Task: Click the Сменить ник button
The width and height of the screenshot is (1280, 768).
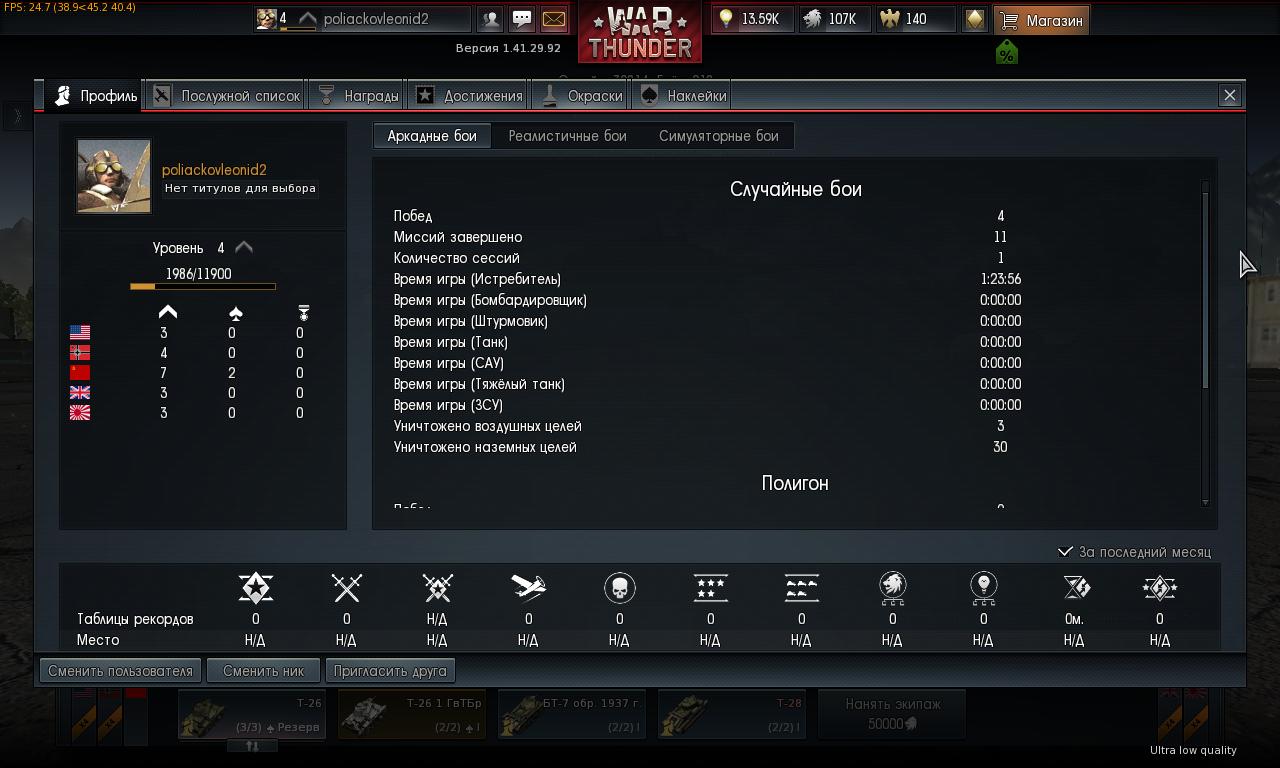Action: tap(264, 671)
